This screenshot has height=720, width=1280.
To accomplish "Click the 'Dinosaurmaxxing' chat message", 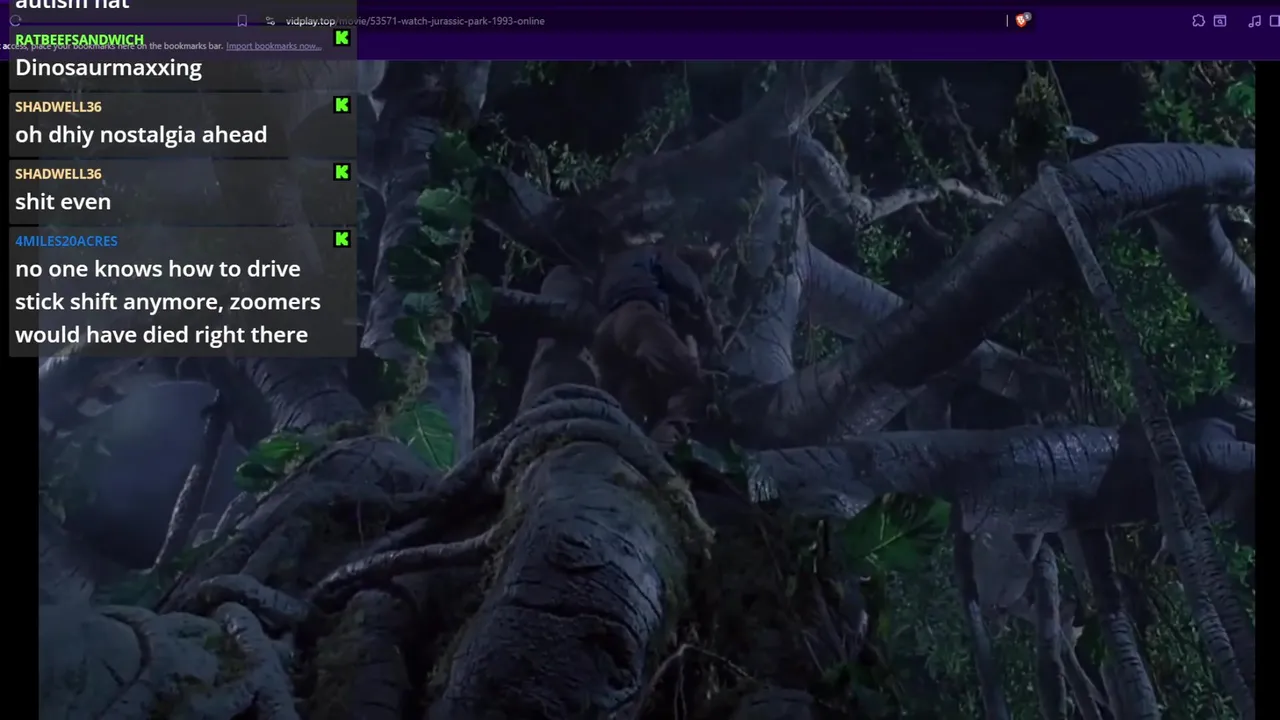I will (108, 68).
